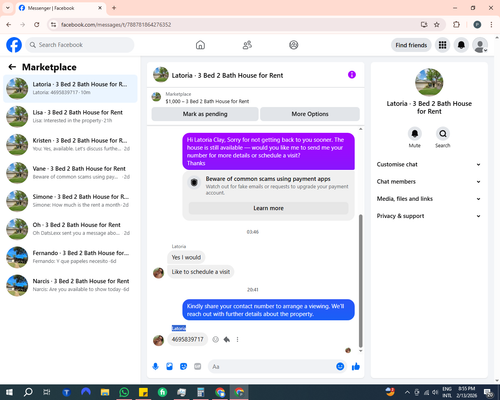The image size is (500, 400).
Task: Click the large listing photo in the right panel
Action: 429,82
